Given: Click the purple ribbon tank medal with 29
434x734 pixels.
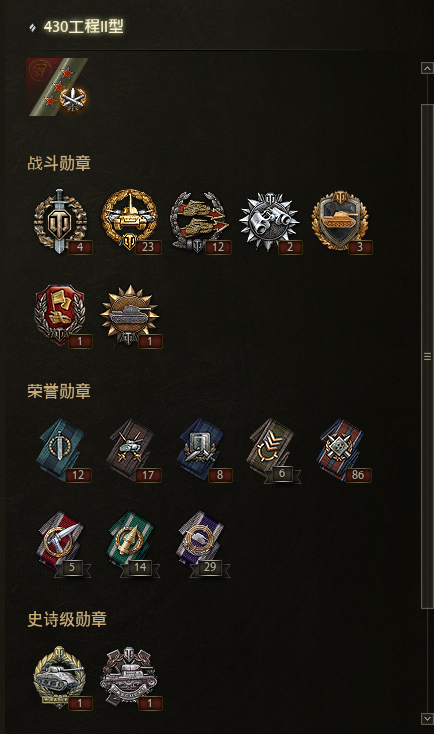Looking at the screenshot, I should [x=201, y=543].
